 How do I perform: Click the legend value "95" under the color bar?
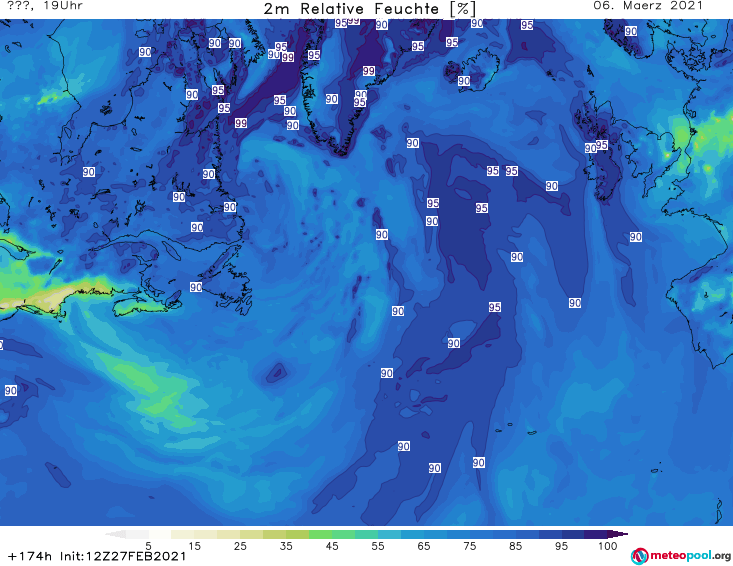tap(561, 546)
